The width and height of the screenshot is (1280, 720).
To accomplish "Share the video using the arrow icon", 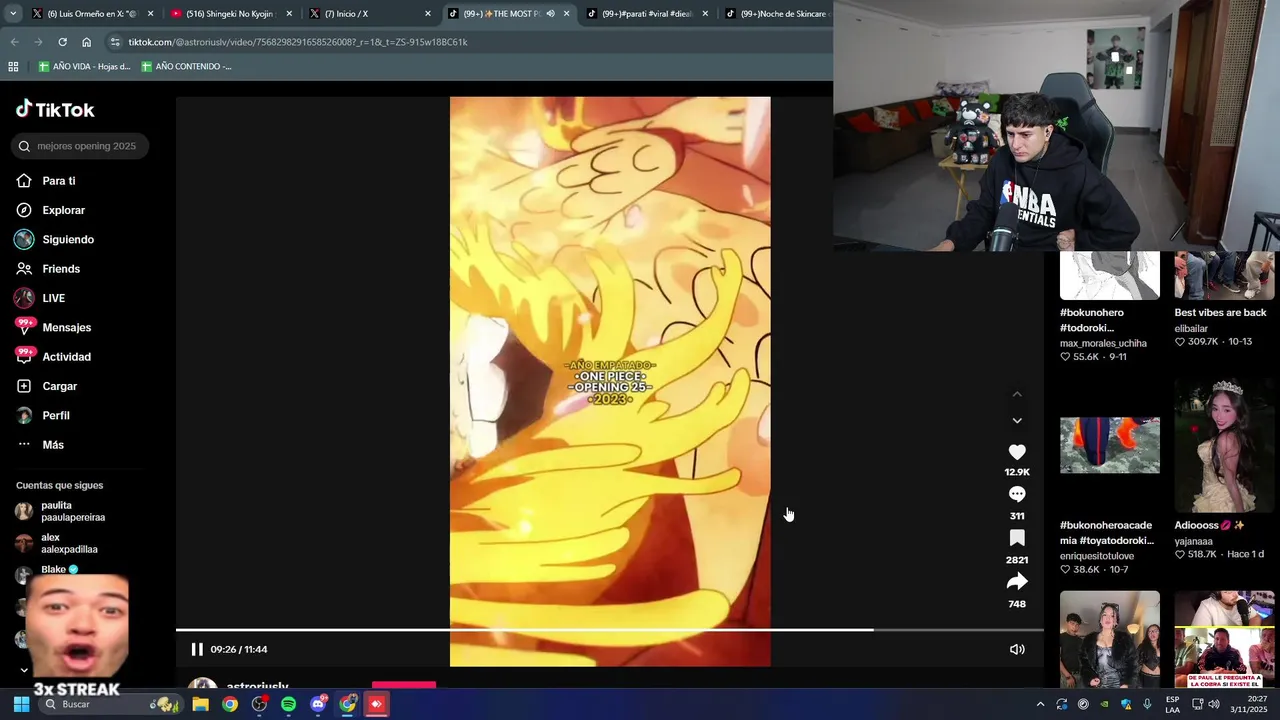I will point(1017,582).
